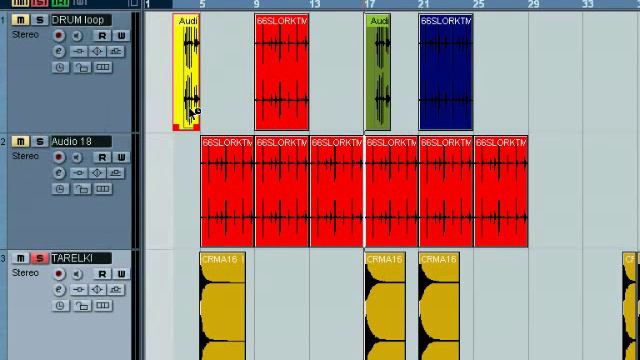Enable Read automation on TARELKI track
The height and width of the screenshot is (360, 640).
(102, 274)
